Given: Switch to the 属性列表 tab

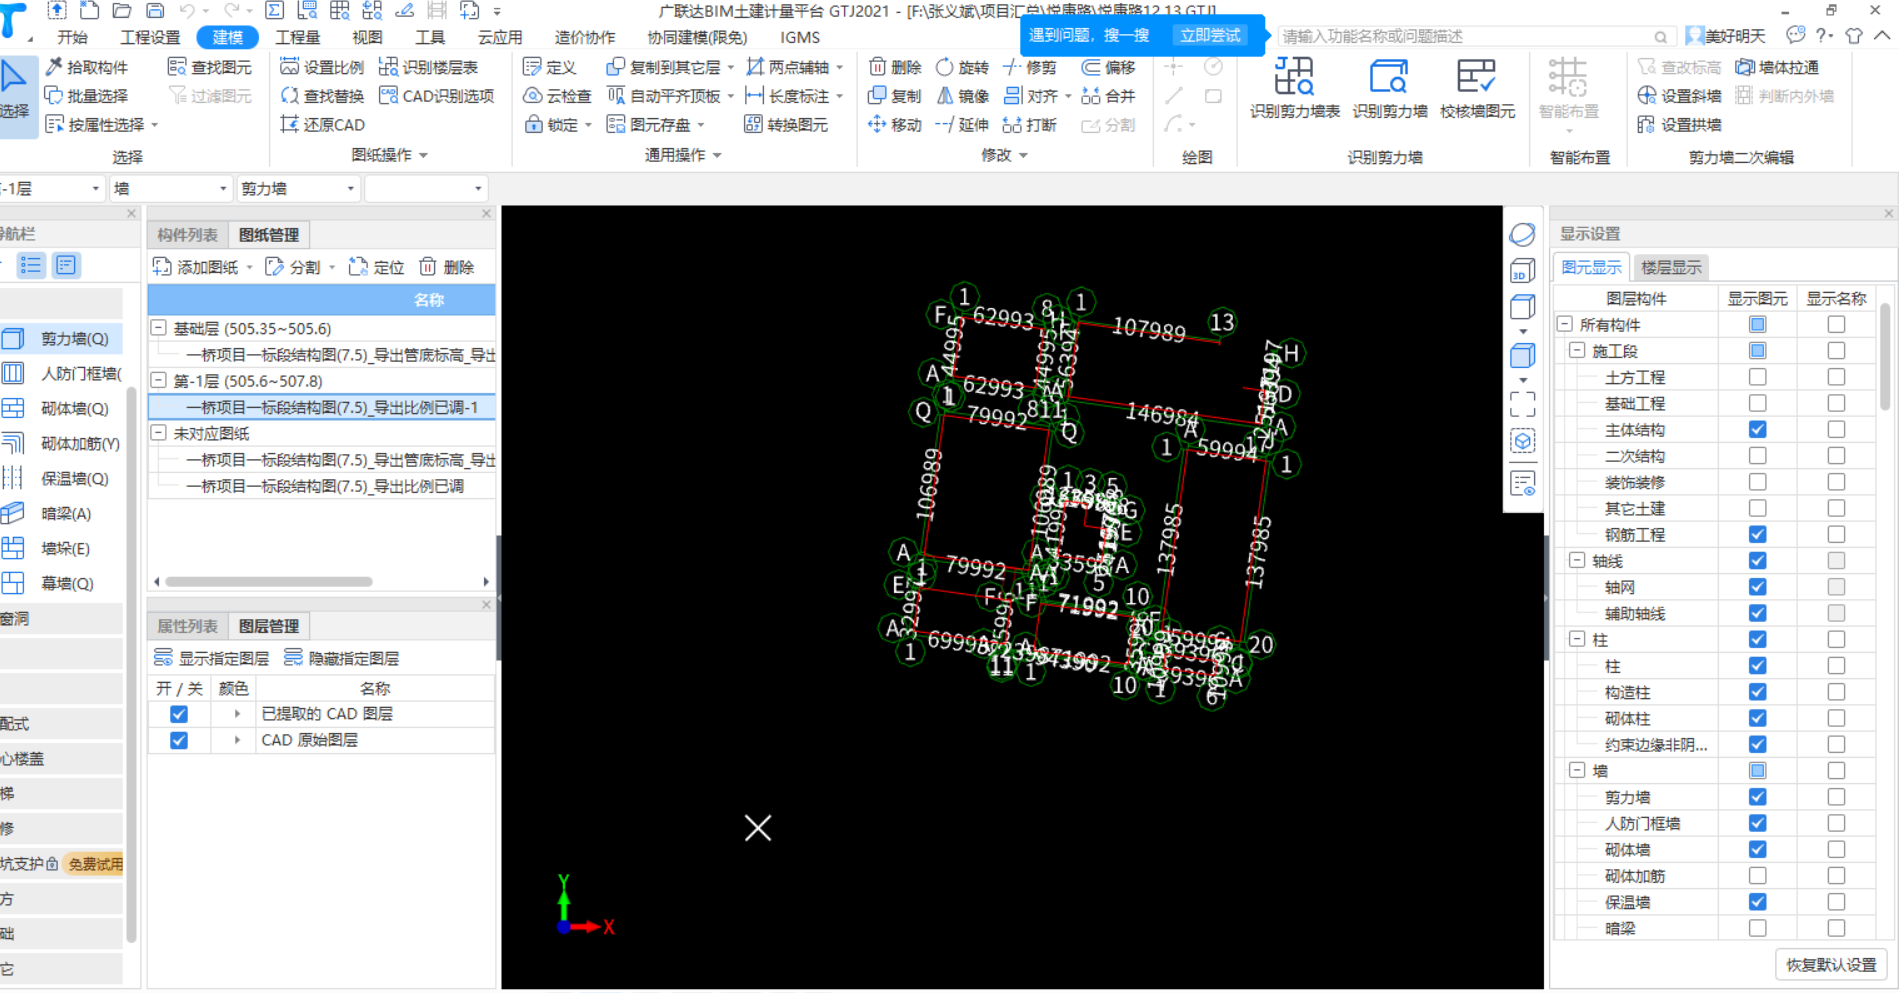Looking at the screenshot, I should click(x=187, y=626).
